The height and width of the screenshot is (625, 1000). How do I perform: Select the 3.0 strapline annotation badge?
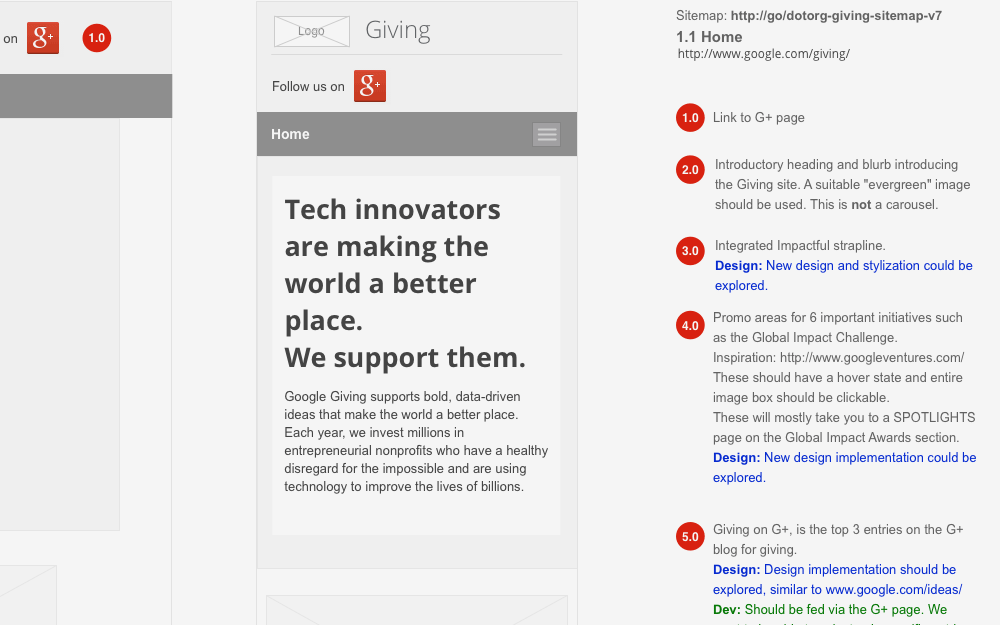coord(690,251)
